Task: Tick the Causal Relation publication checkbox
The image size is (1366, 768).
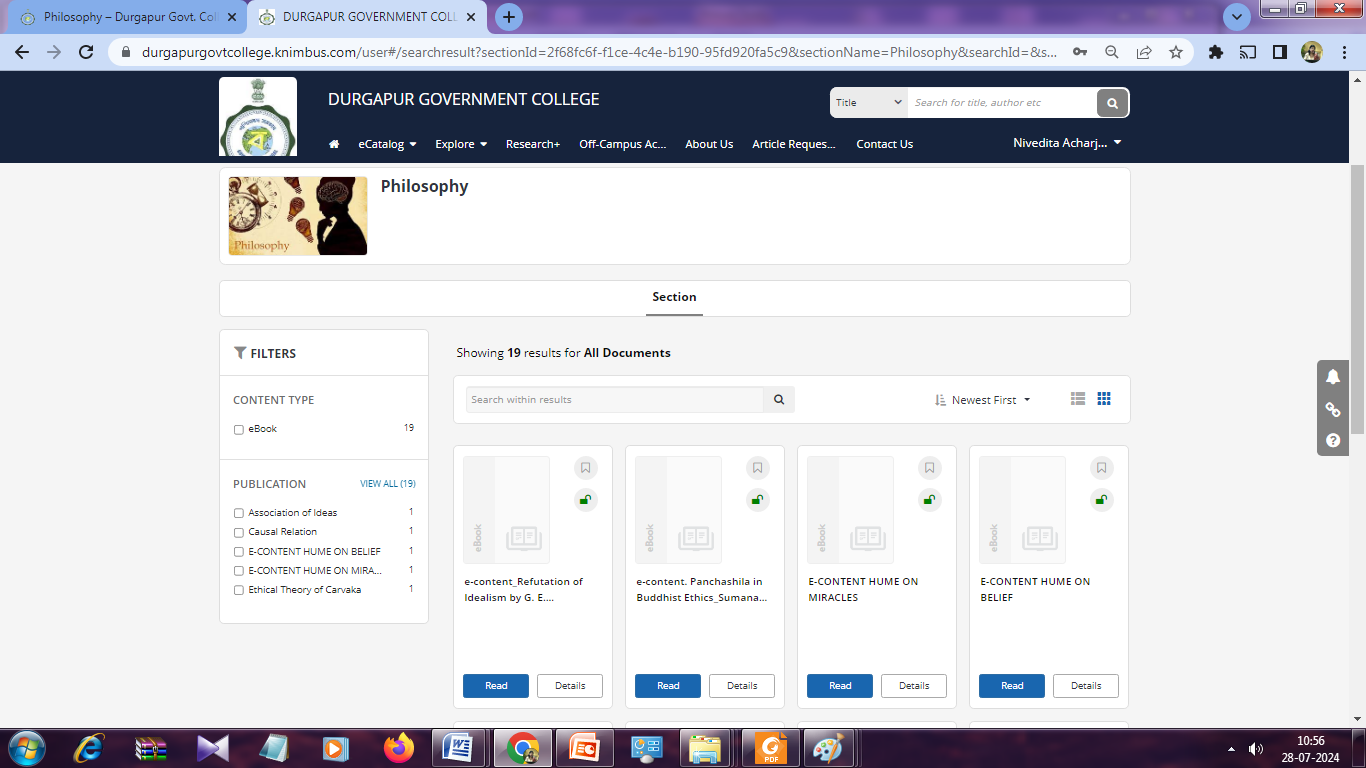Action: click(239, 533)
